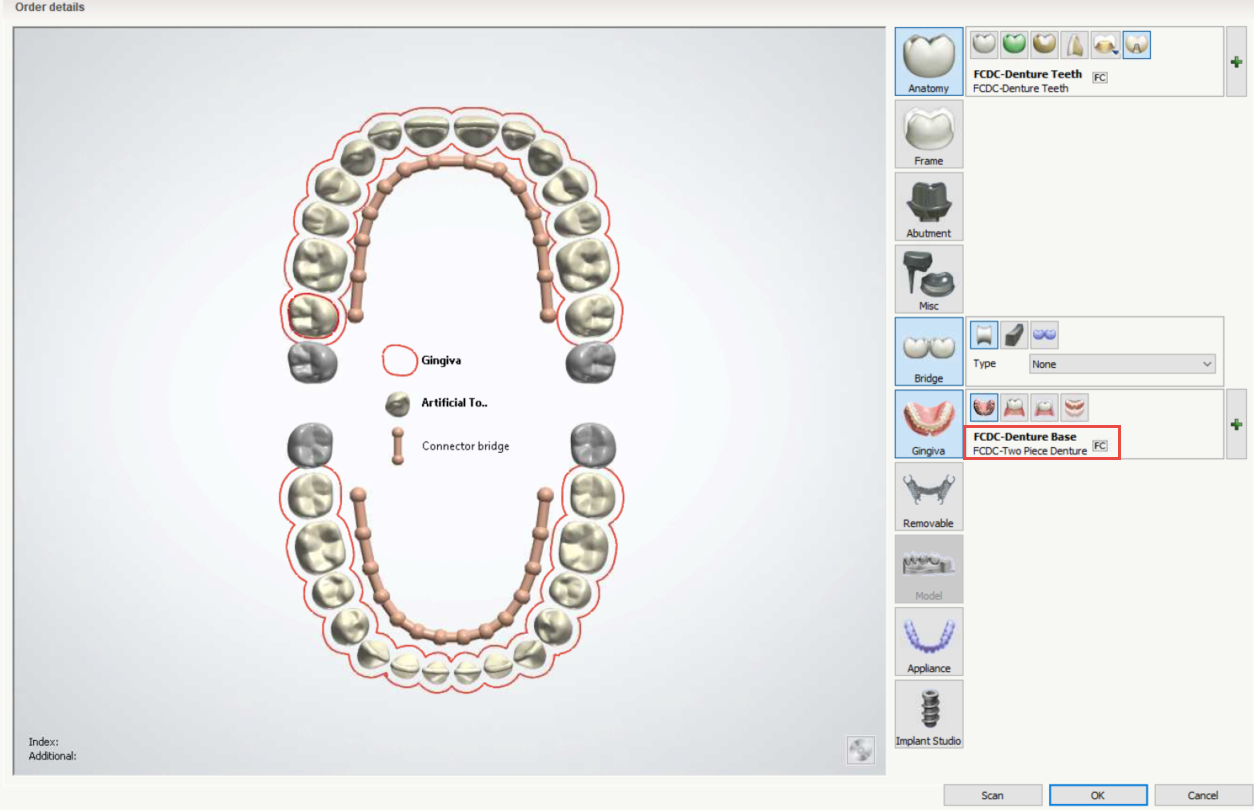Select the Misc category icon

928,278
